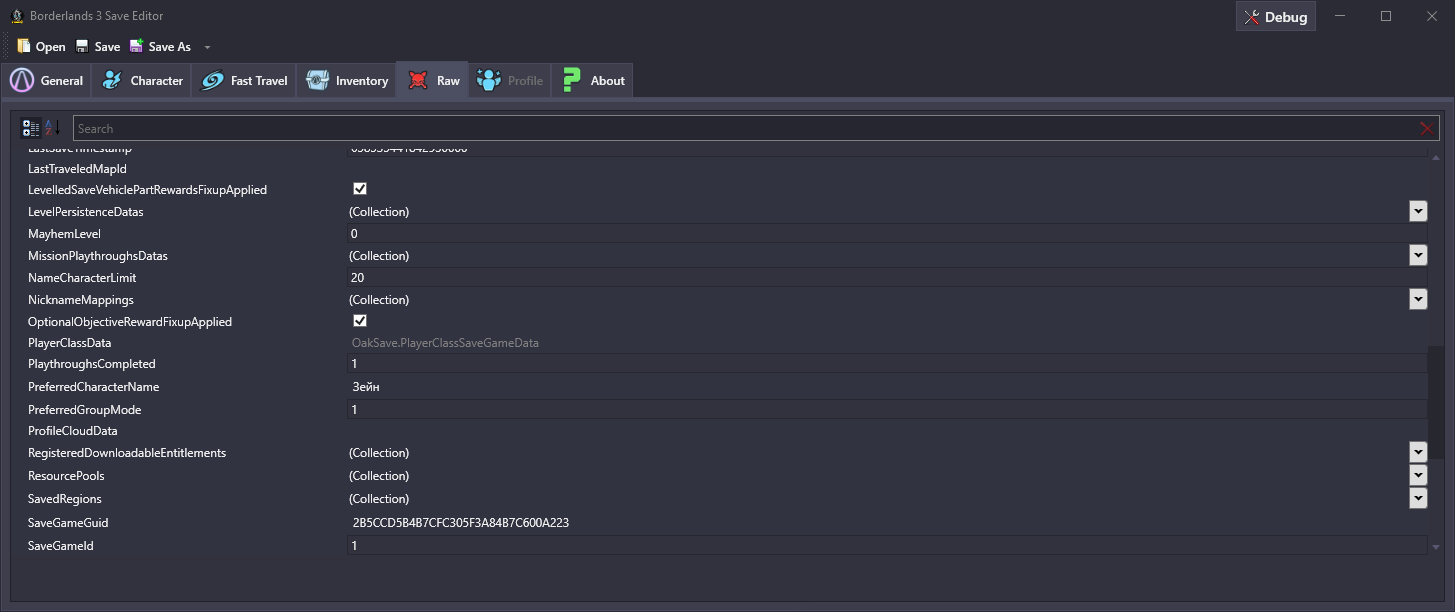Expand the LevelPersistenceDatas collection dropdown
The height and width of the screenshot is (612, 1455).
tap(1418, 211)
